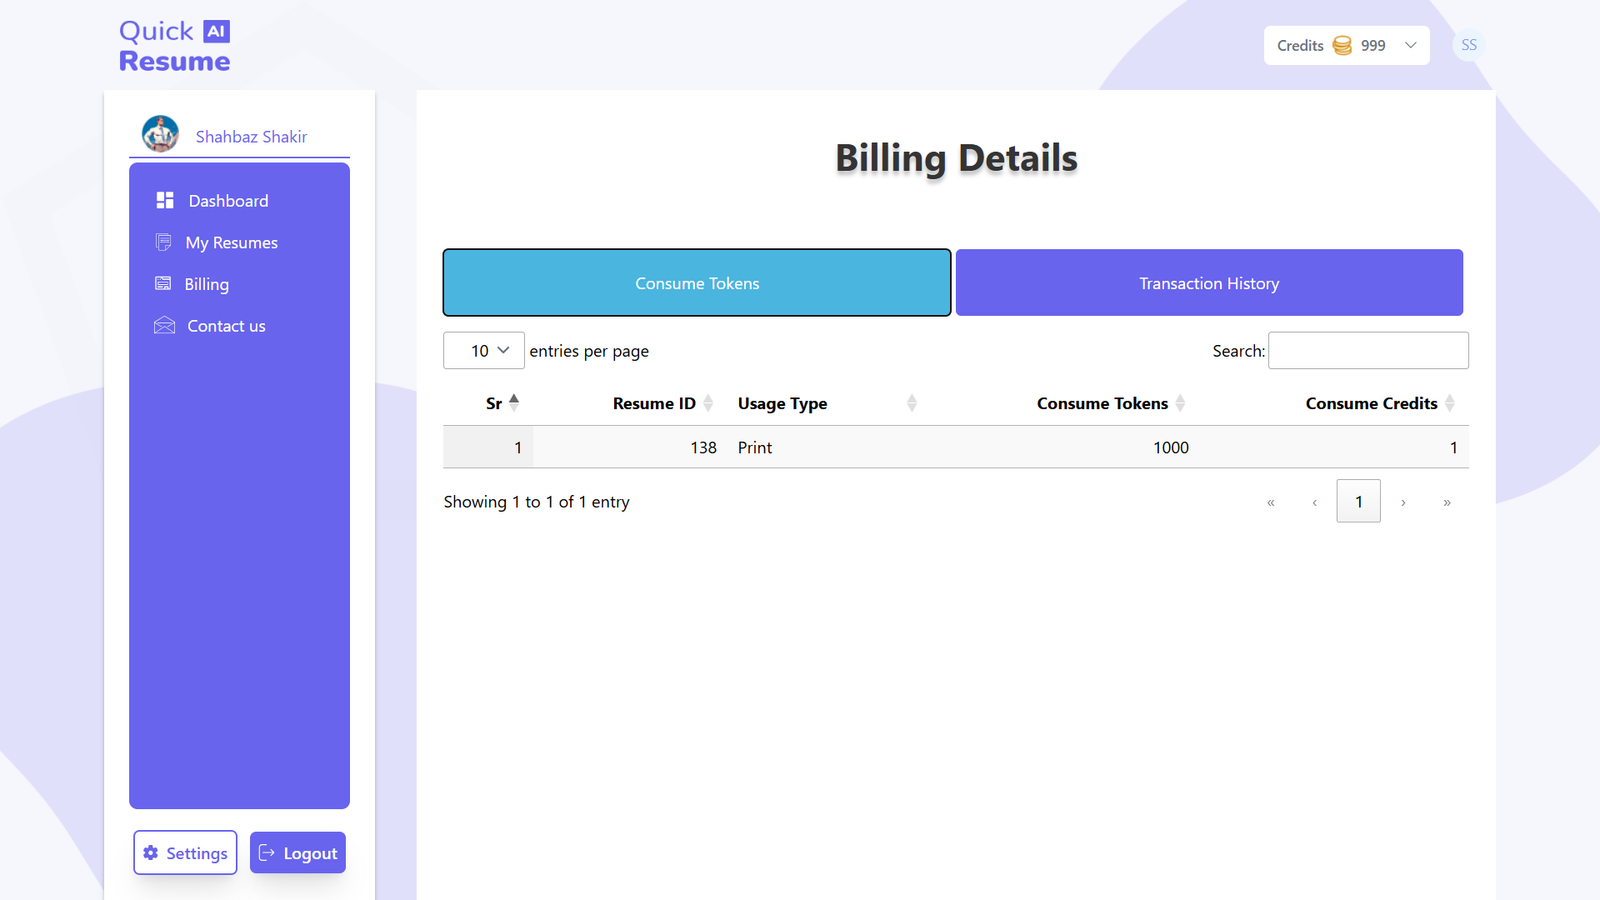Switch to the Transaction History tab
The image size is (1600, 900).
point(1209,283)
